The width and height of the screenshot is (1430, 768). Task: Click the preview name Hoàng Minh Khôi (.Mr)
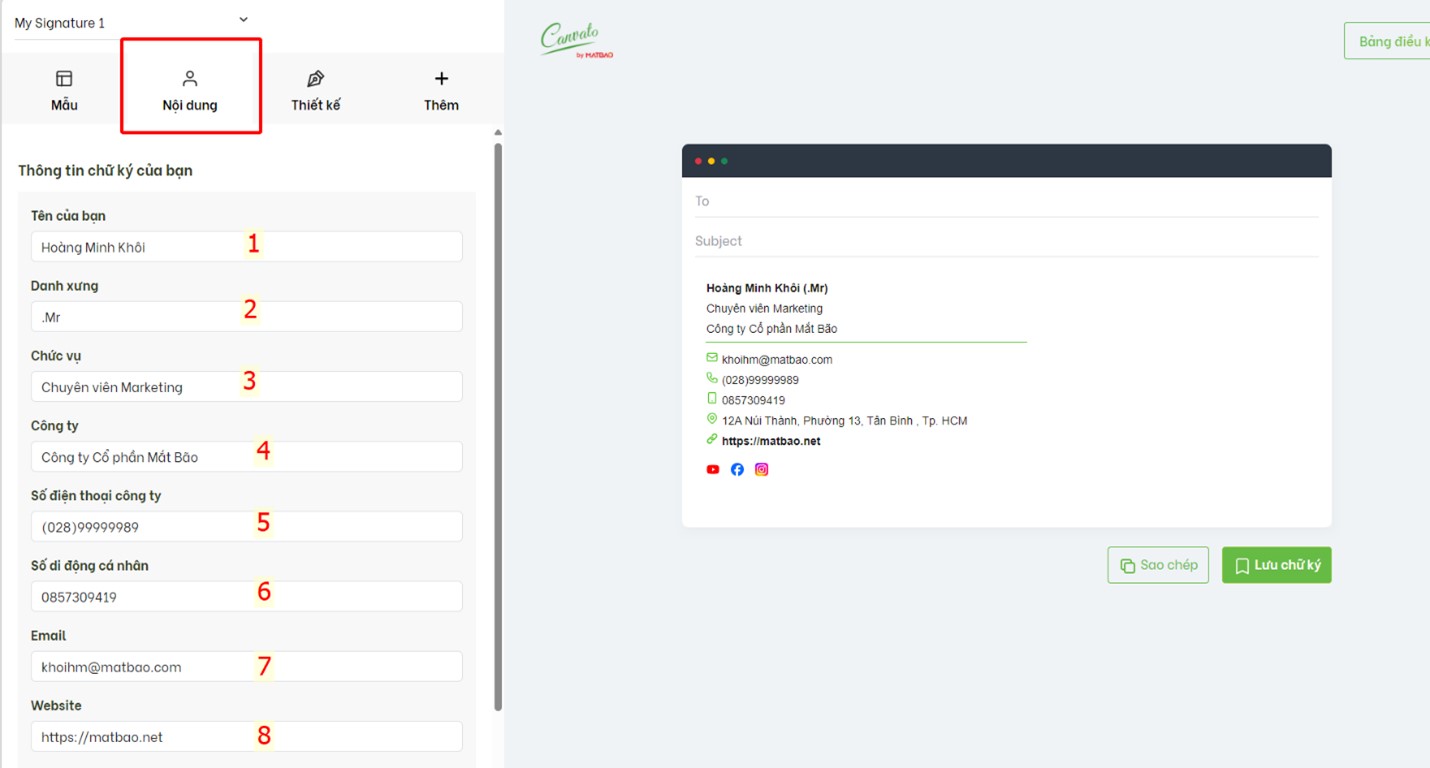point(767,288)
